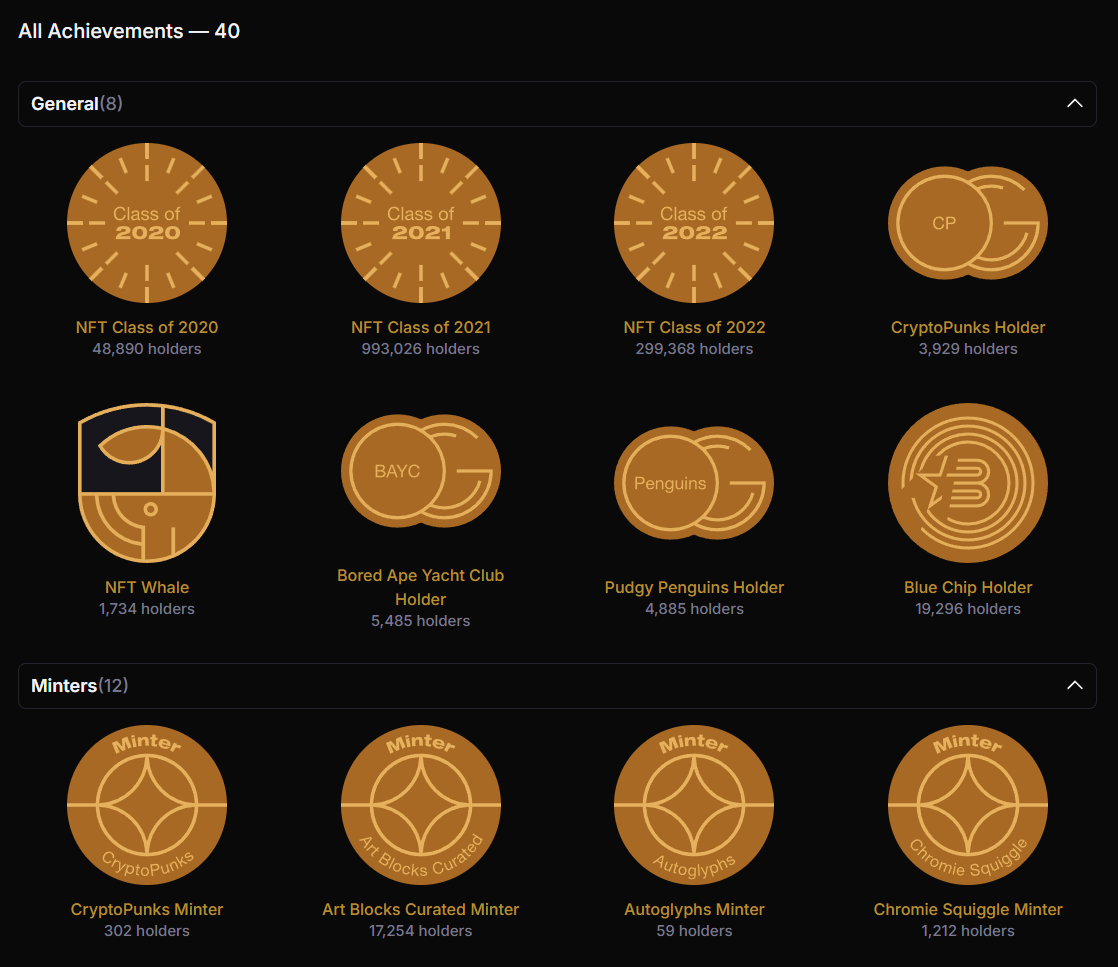1118x967 pixels.
Task: Click the Bored Ape Yacht Club Holder text
Action: [420, 587]
